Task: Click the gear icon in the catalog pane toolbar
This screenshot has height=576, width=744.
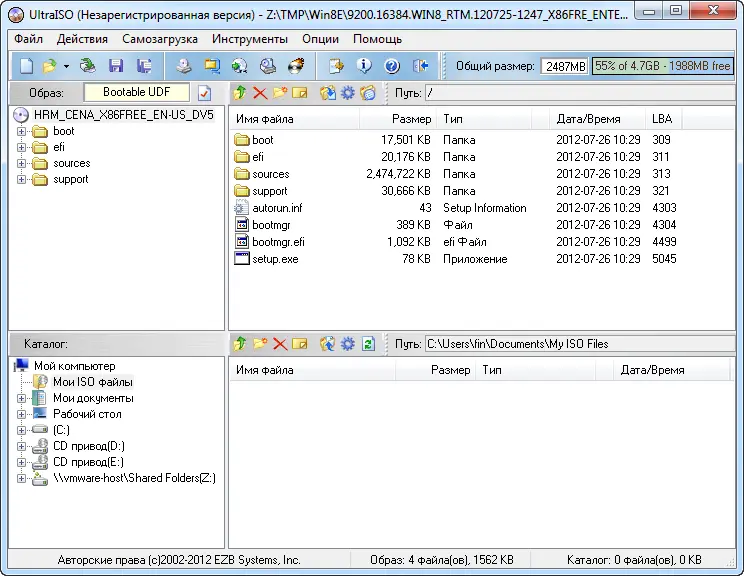Action: click(x=347, y=344)
